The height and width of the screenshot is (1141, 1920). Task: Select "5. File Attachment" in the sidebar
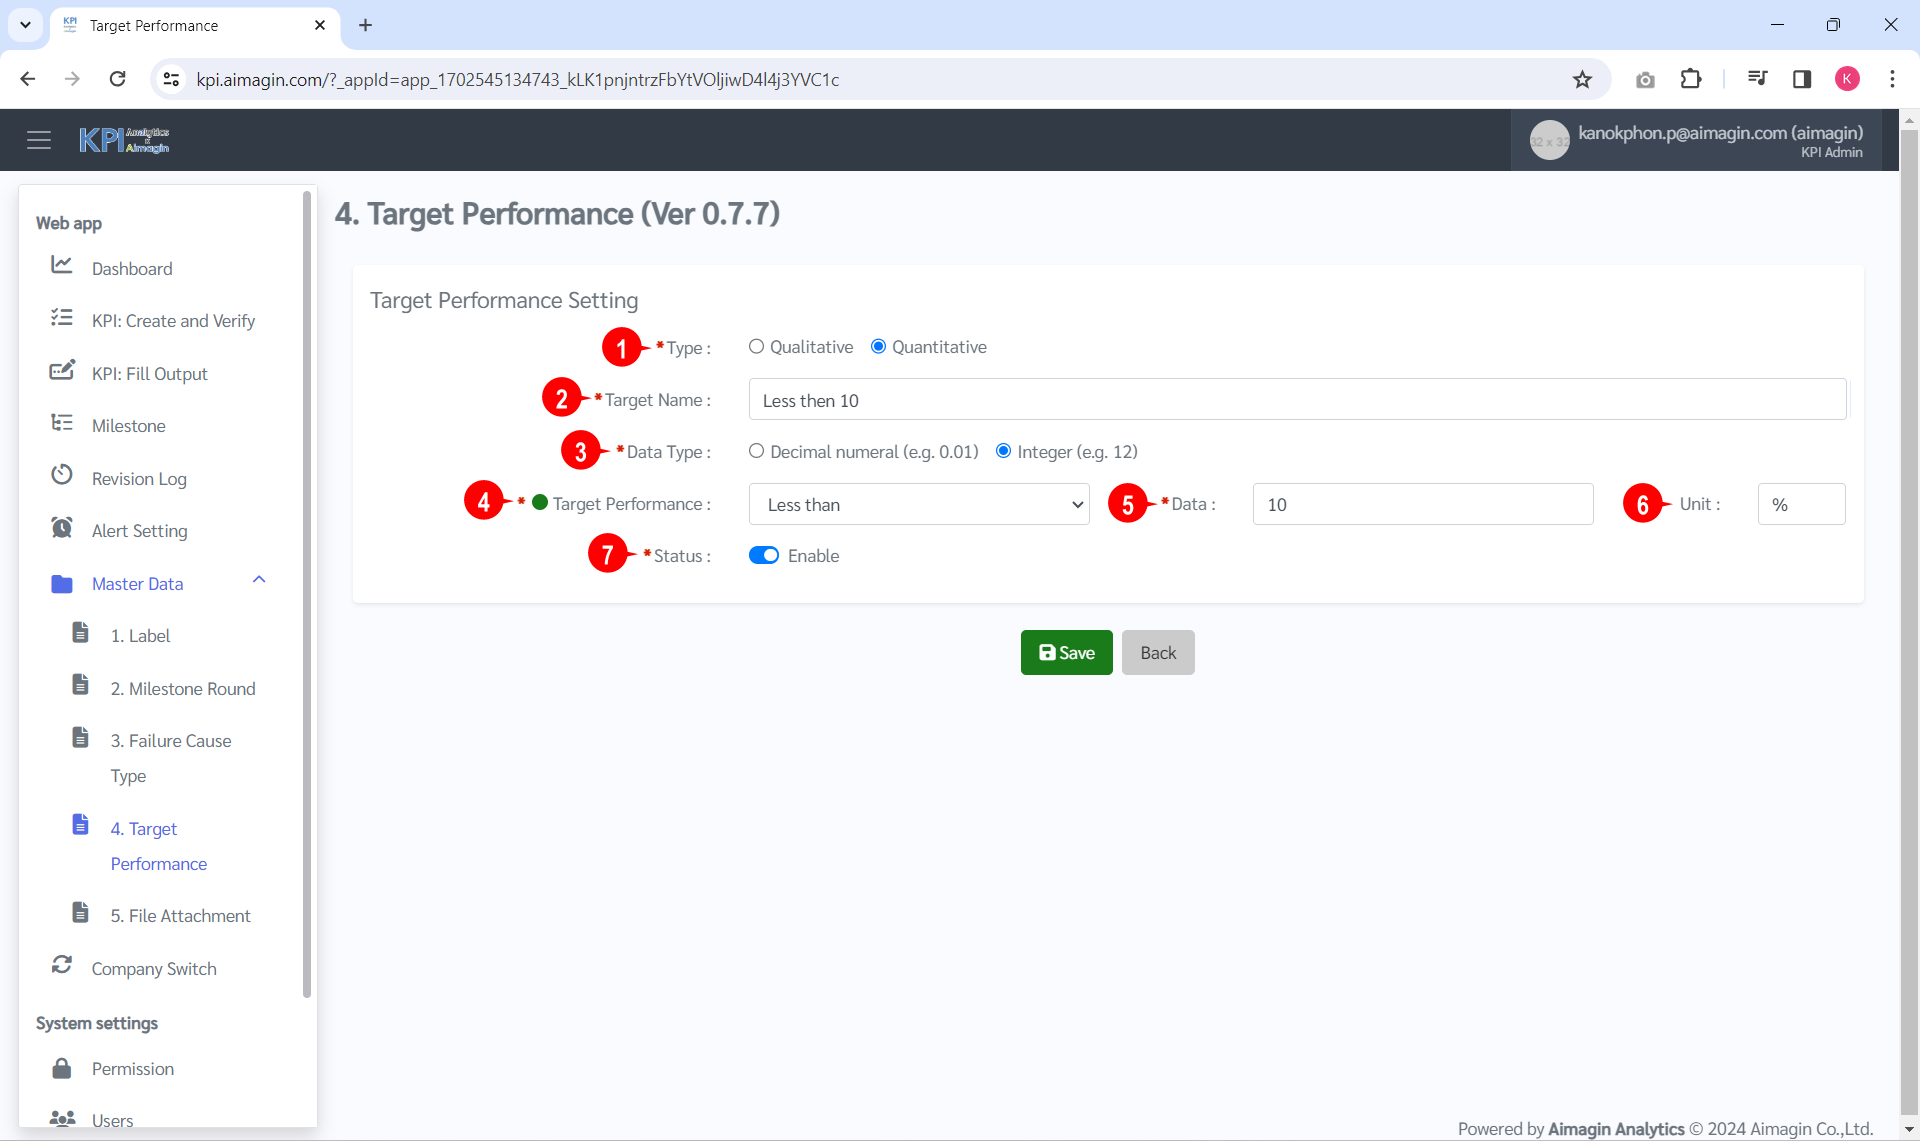point(180,915)
